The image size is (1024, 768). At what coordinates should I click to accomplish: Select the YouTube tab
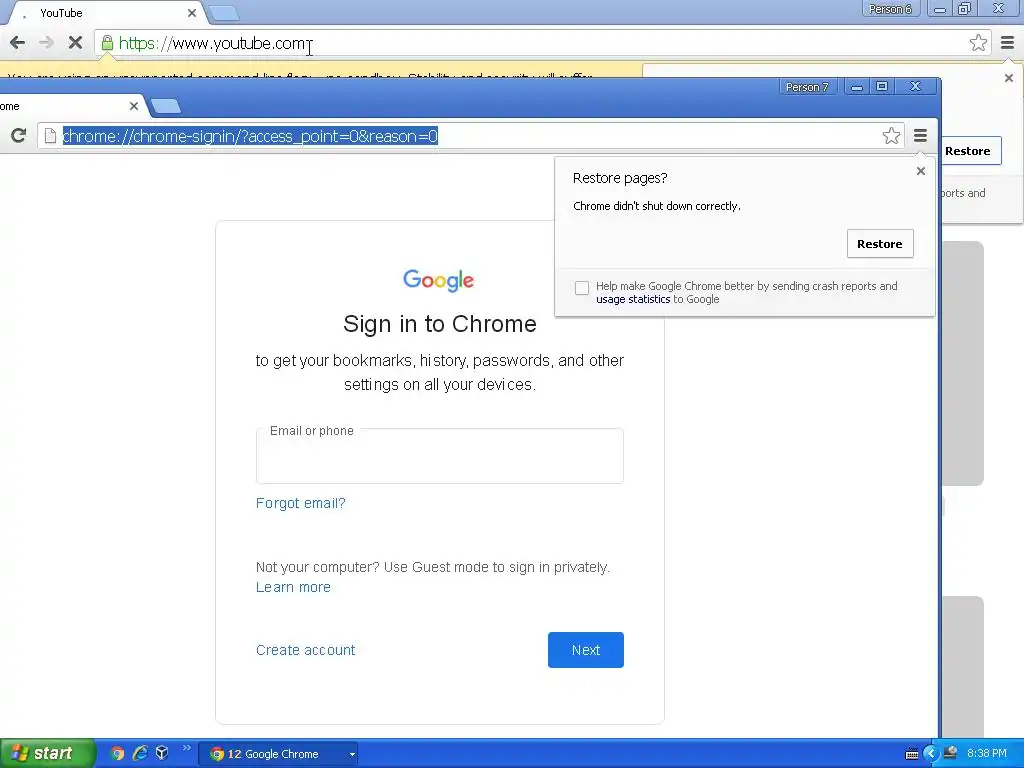pyautogui.click(x=104, y=13)
